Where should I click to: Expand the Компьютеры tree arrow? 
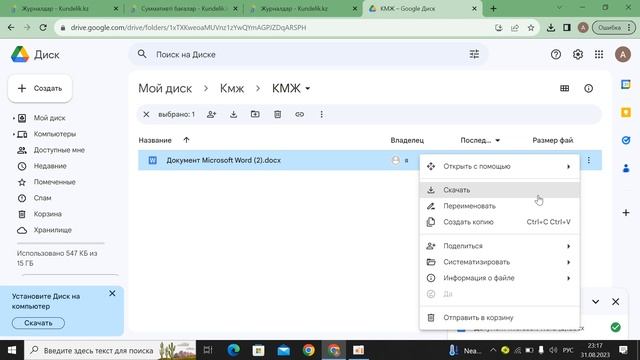pyautogui.click(x=13, y=134)
